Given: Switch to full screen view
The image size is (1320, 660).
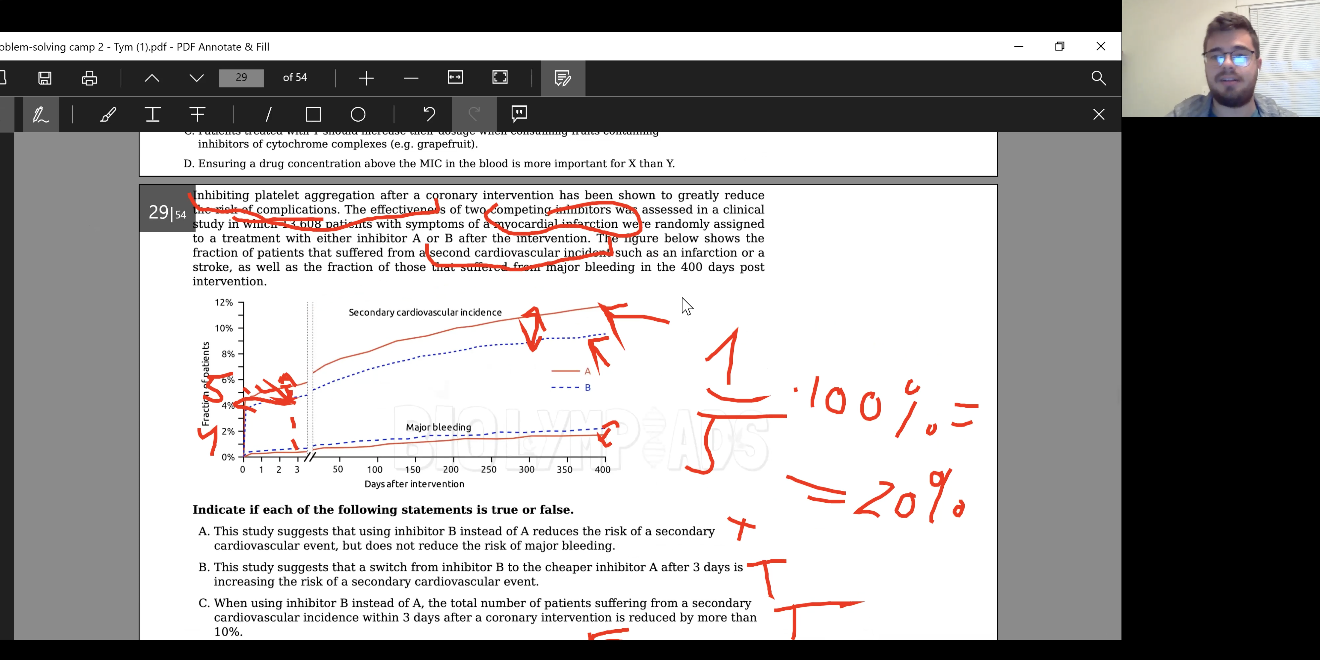Looking at the screenshot, I should pos(500,78).
